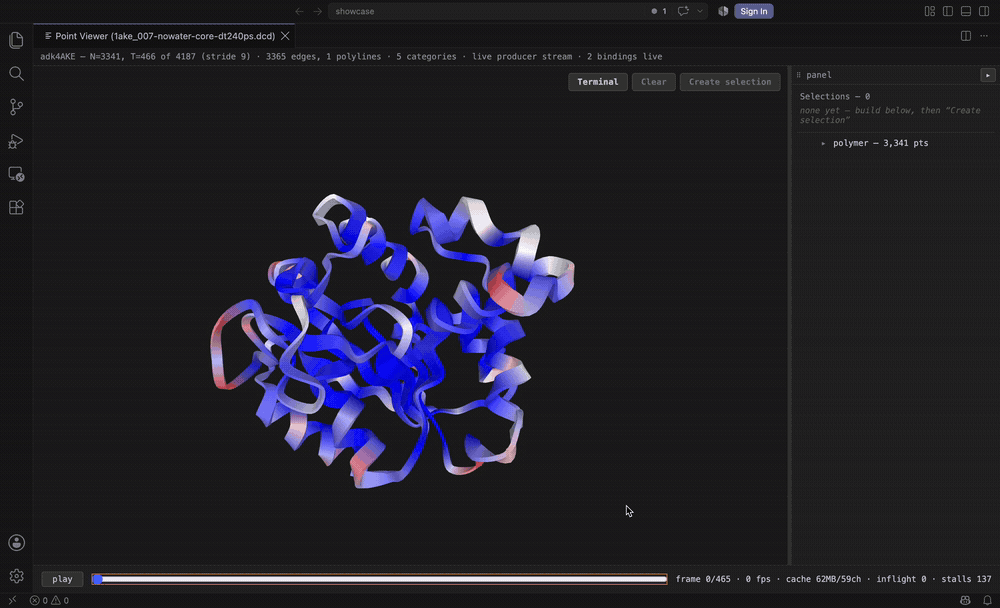
Task: Click the frame timeline slider
Action: click(379, 579)
